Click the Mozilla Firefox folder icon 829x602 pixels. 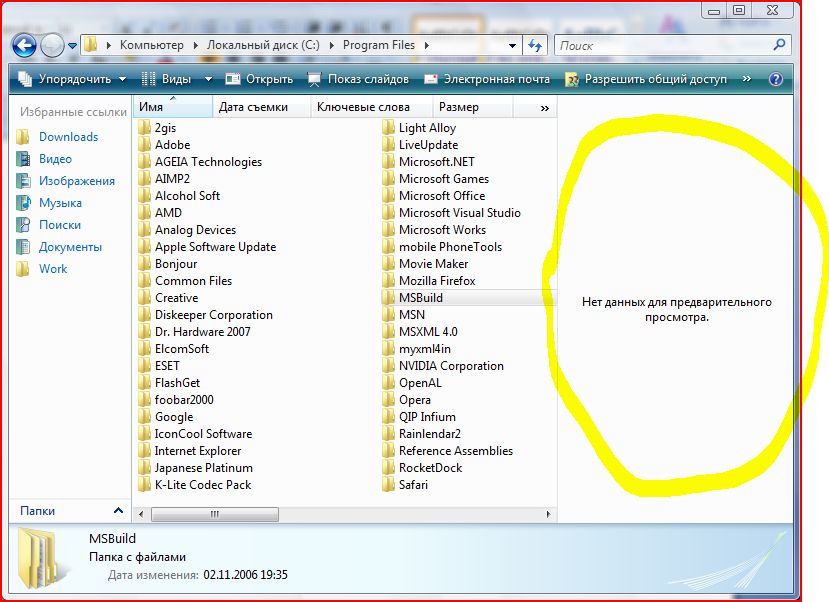click(389, 281)
